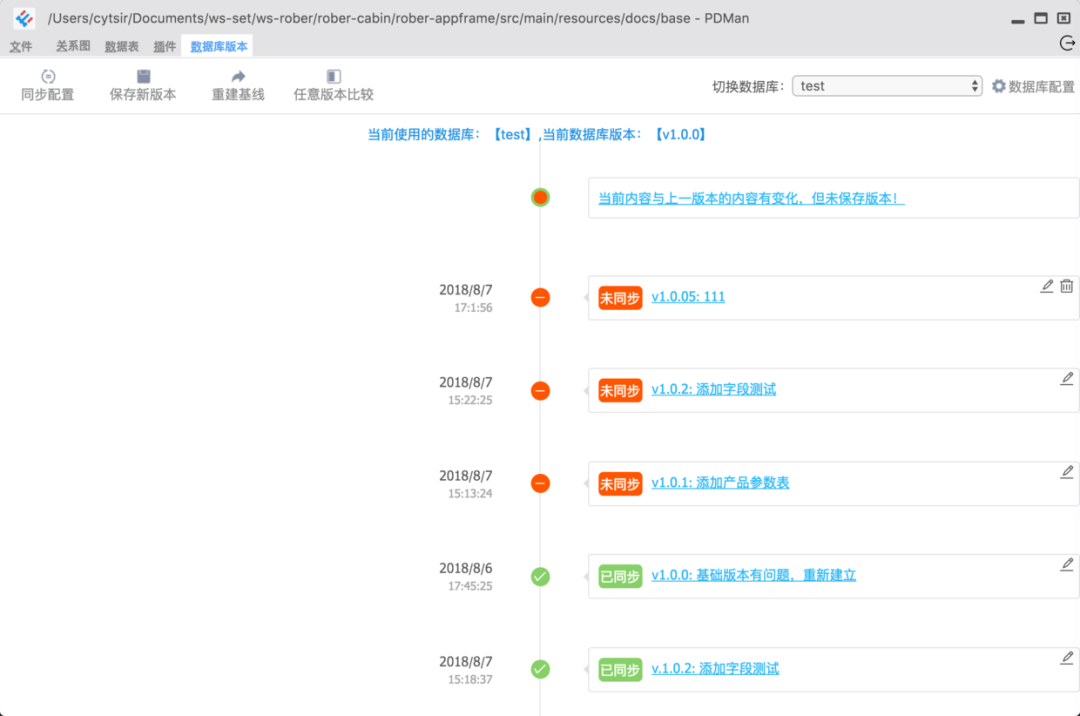Open the v.1.0.2: 添加字段测试 link
This screenshot has width=1080, height=716.
coord(715,668)
